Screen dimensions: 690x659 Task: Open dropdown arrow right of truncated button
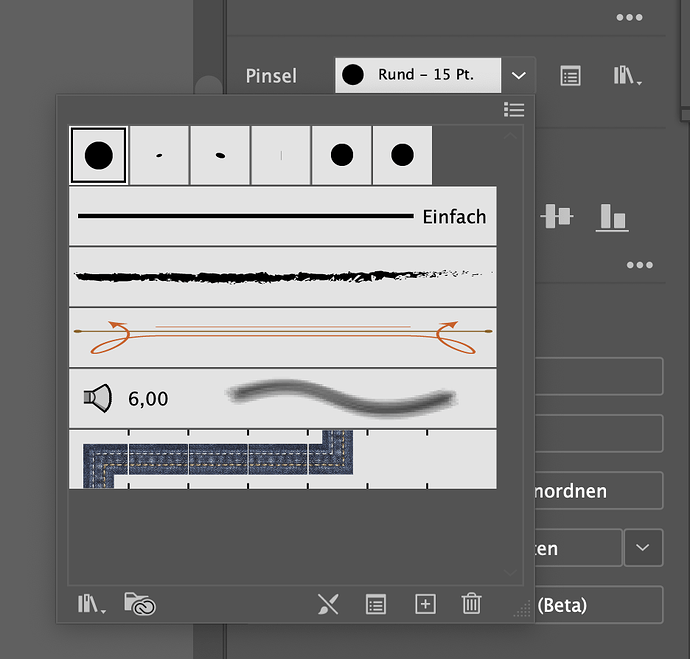(x=643, y=548)
